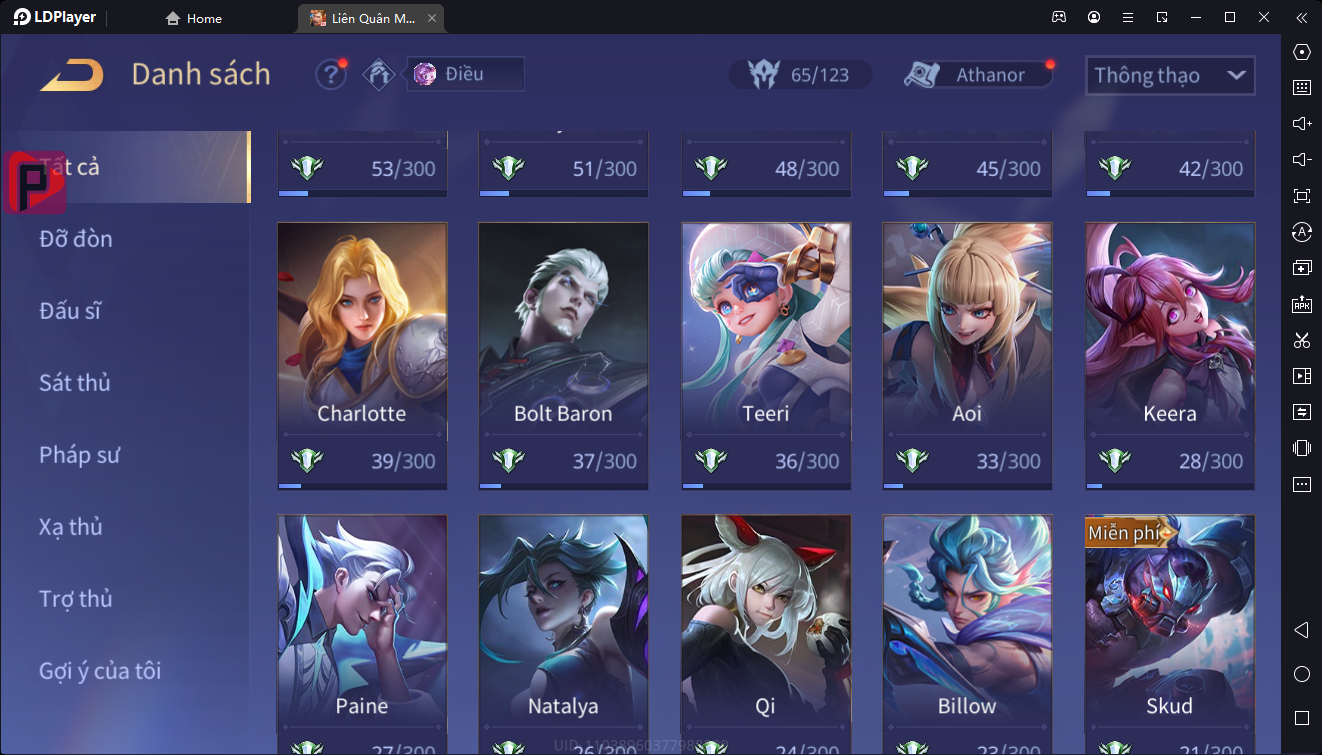Select the Đỡ đòn category tab
Viewport: 1322px width, 755px height.
point(76,239)
